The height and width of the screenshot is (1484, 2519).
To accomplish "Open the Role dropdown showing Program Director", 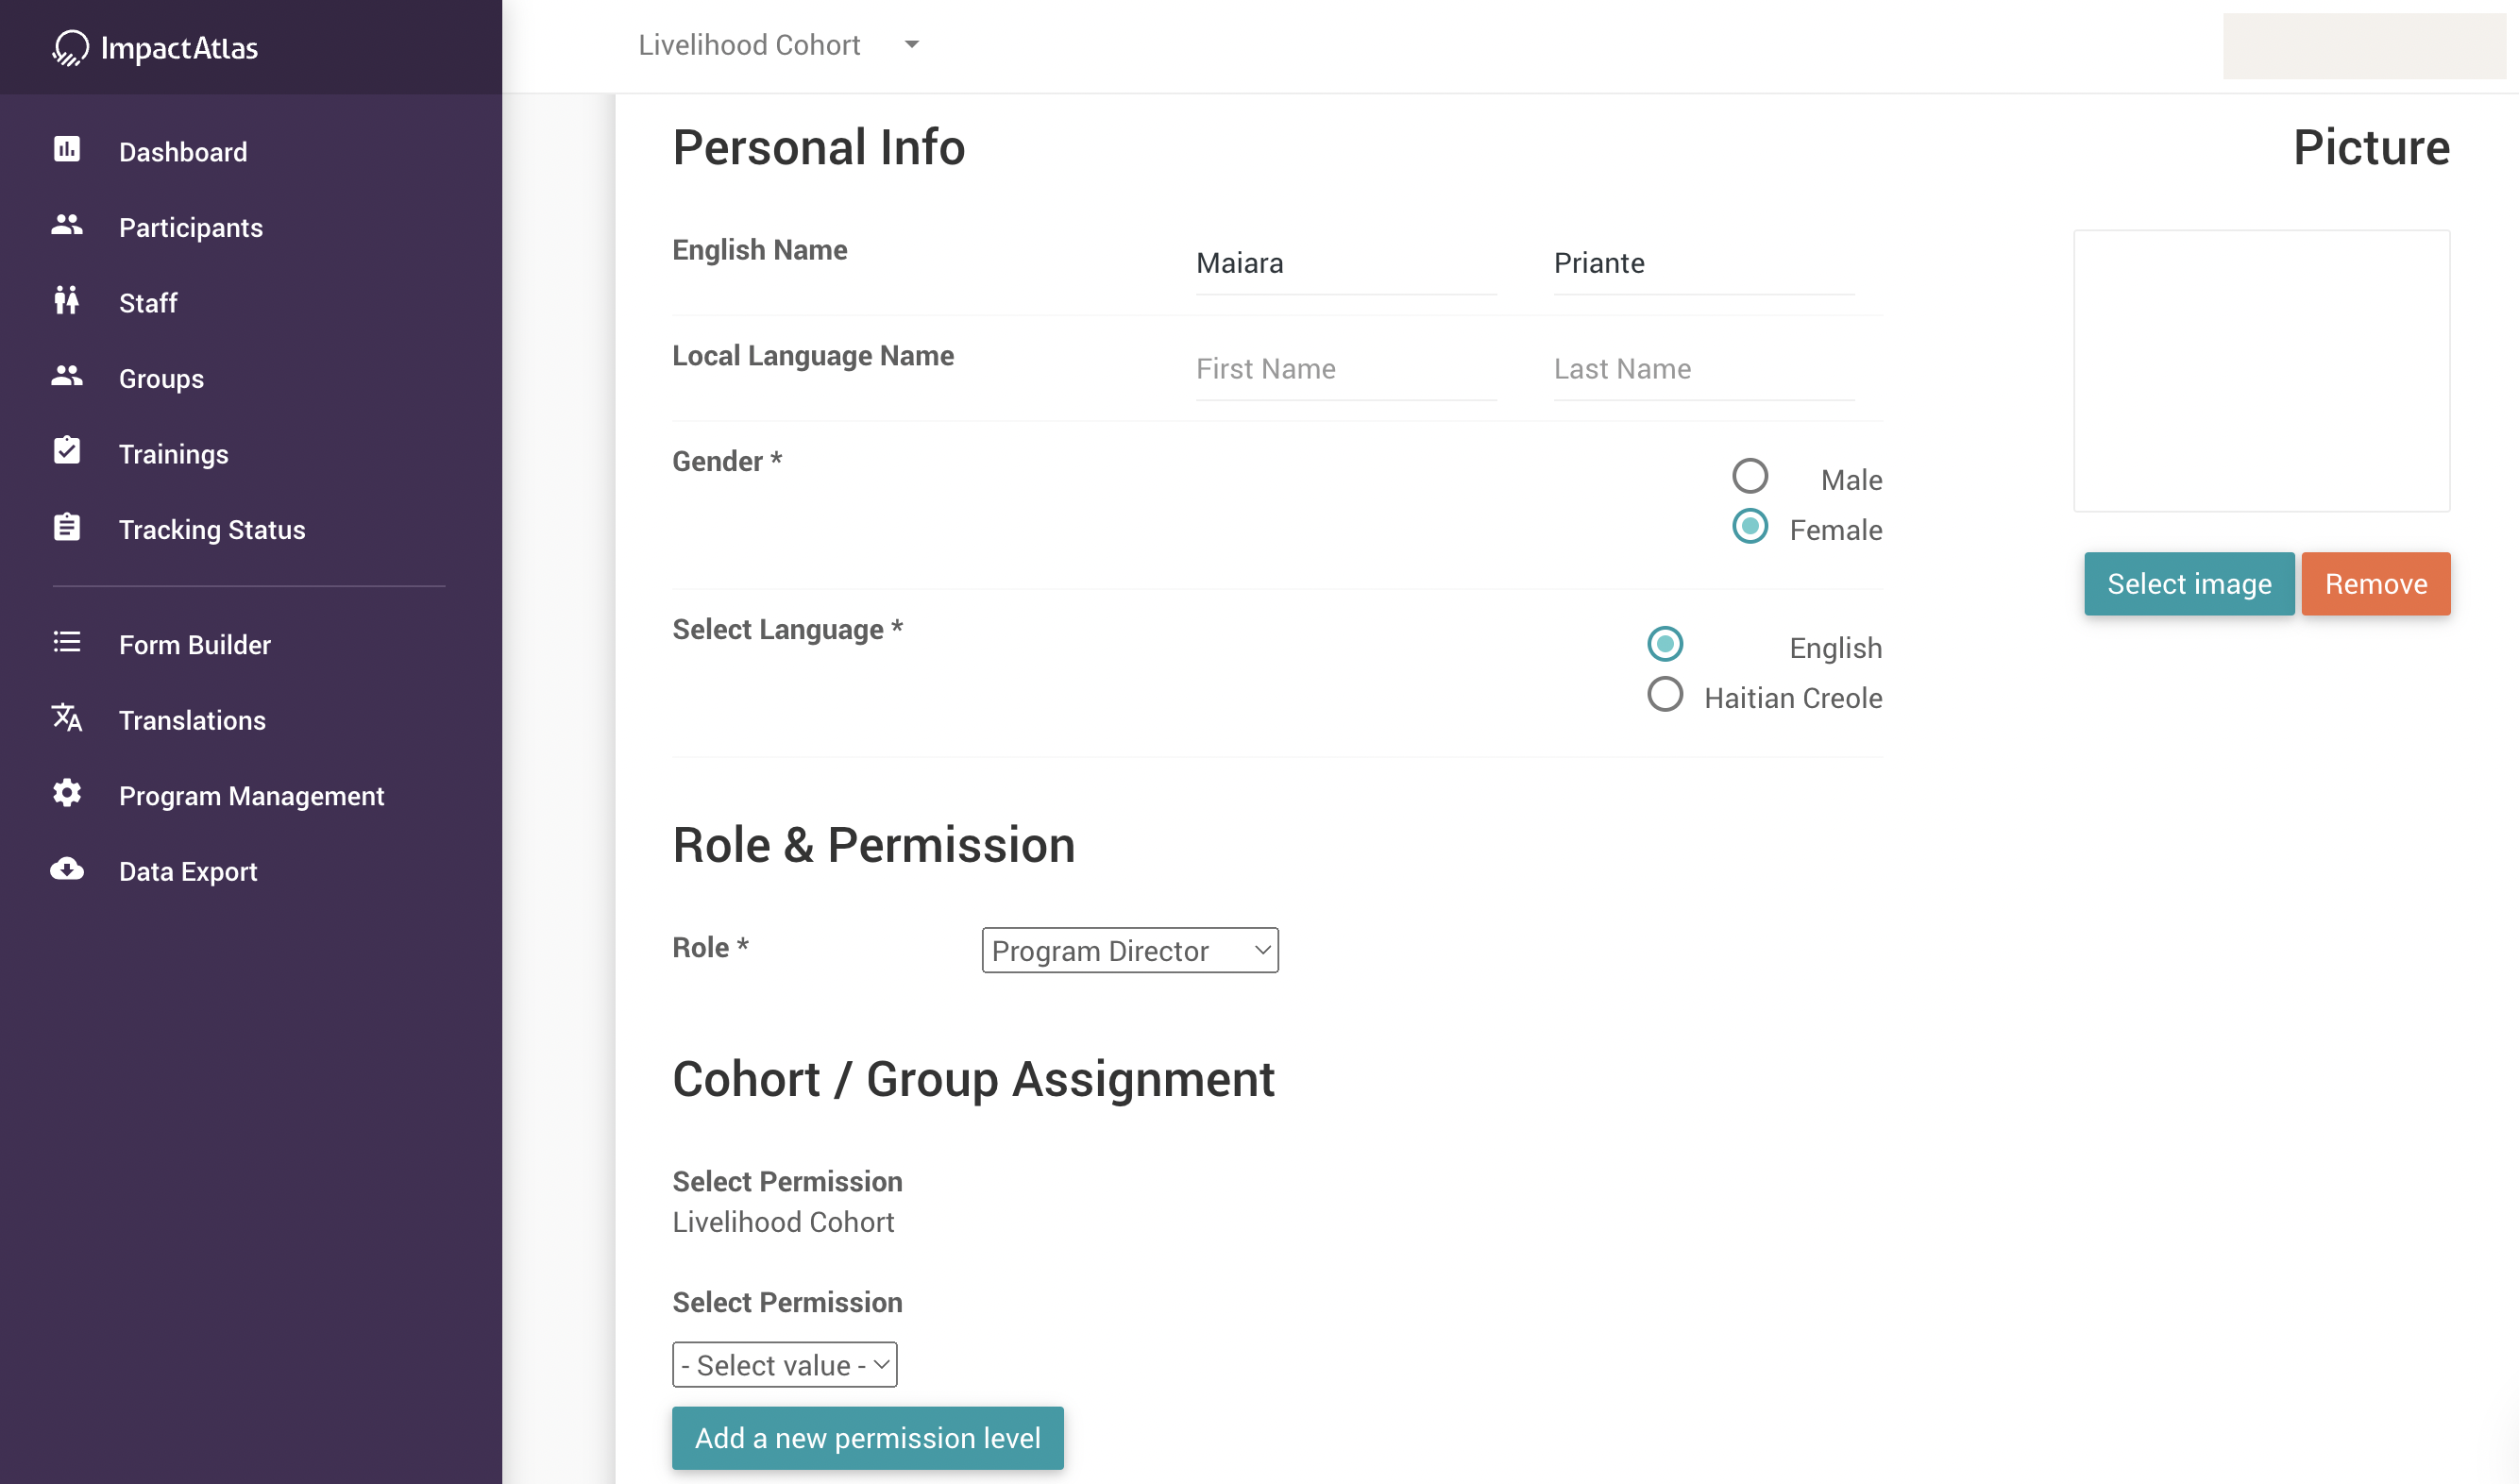I will 1130,951.
